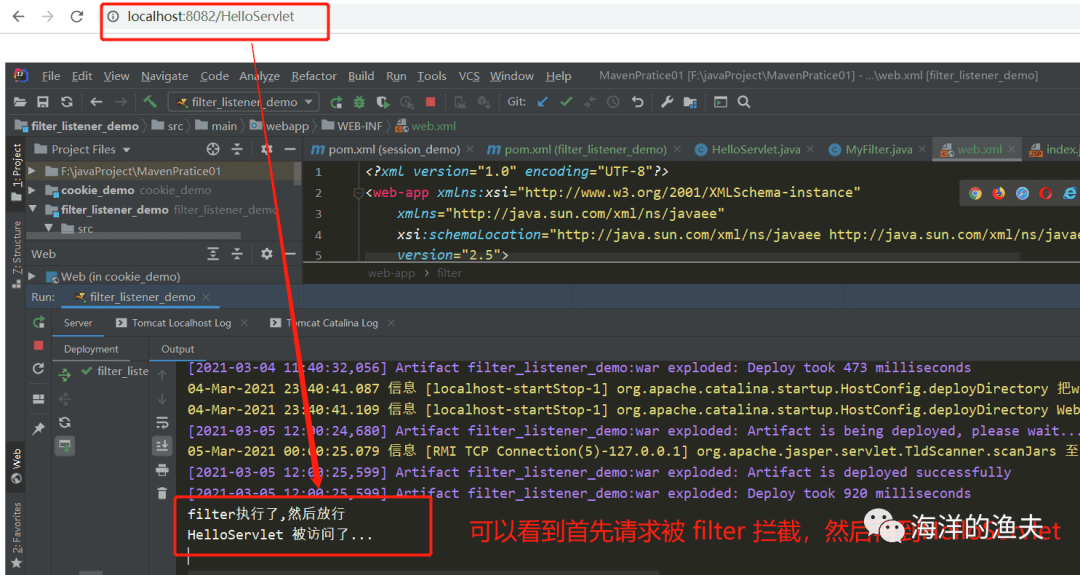Open the Code menu
The height and width of the screenshot is (575, 1080).
(214, 76)
